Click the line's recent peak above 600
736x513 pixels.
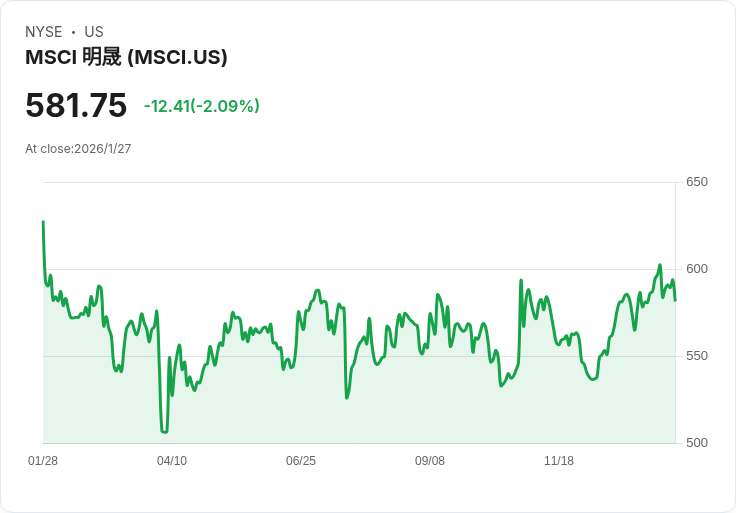click(x=660, y=265)
